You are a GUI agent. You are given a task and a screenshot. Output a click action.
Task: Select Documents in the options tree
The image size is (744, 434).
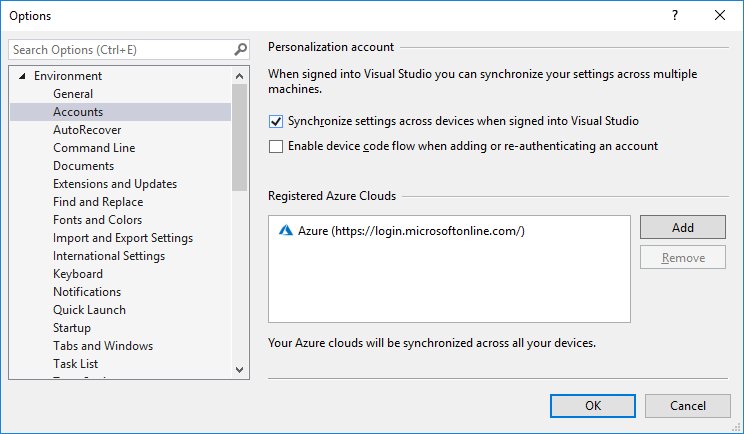click(84, 166)
